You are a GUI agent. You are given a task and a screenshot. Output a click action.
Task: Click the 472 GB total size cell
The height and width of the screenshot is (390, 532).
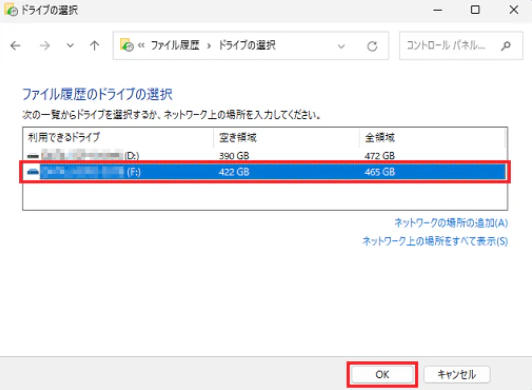point(380,156)
